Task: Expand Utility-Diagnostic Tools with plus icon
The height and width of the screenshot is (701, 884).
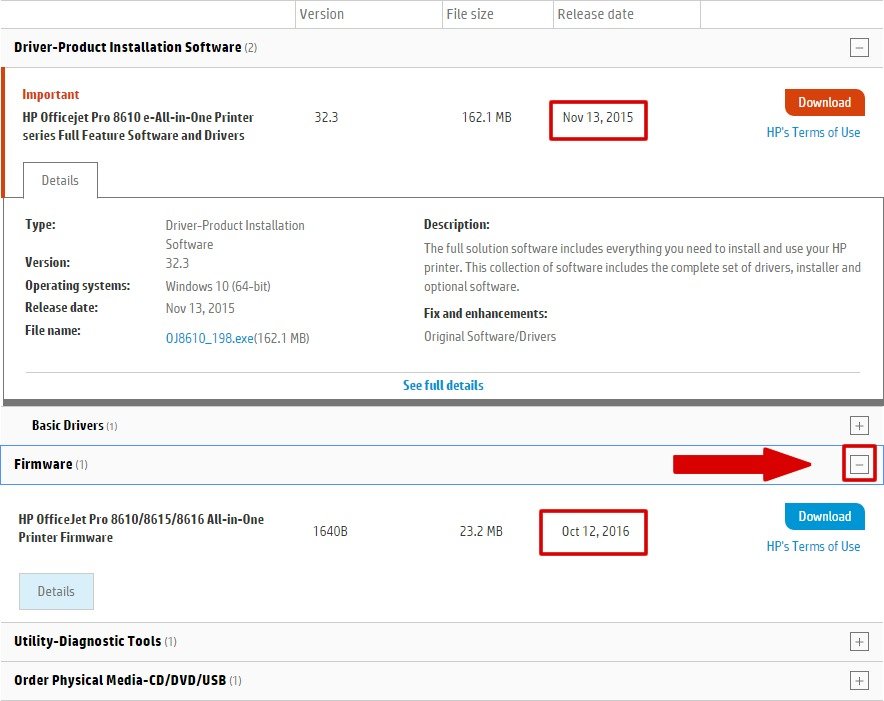Action: (x=858, y=642)
